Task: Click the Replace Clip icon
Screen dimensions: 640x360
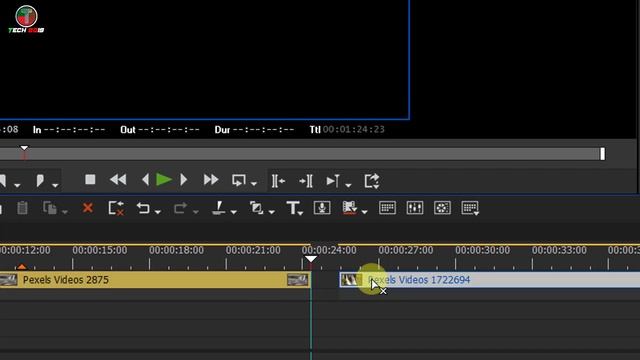Action: pos(50,208)
